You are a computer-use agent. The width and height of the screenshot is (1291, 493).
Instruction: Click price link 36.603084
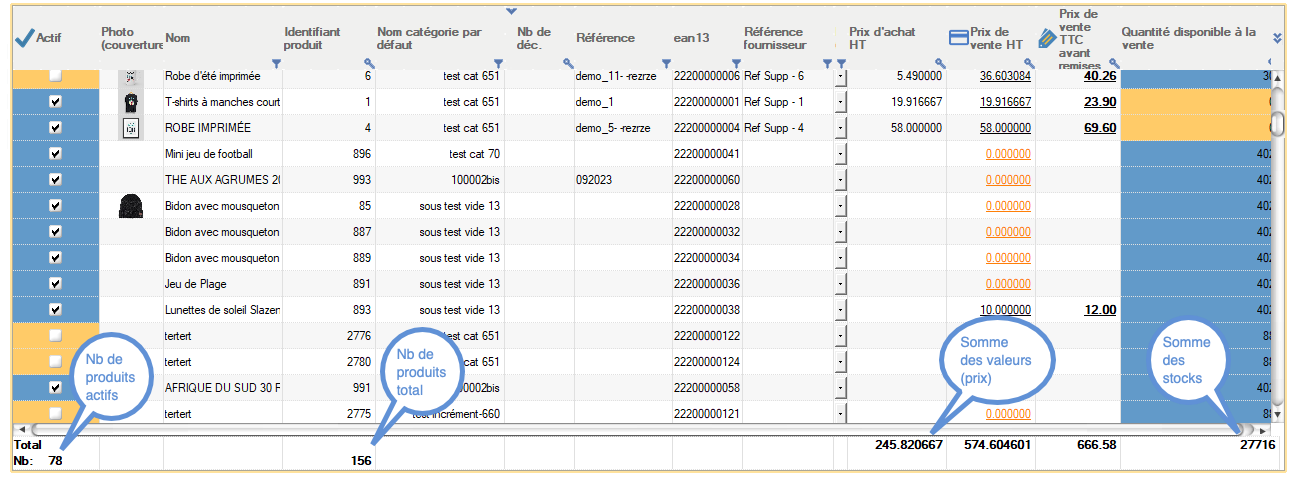1005,76
